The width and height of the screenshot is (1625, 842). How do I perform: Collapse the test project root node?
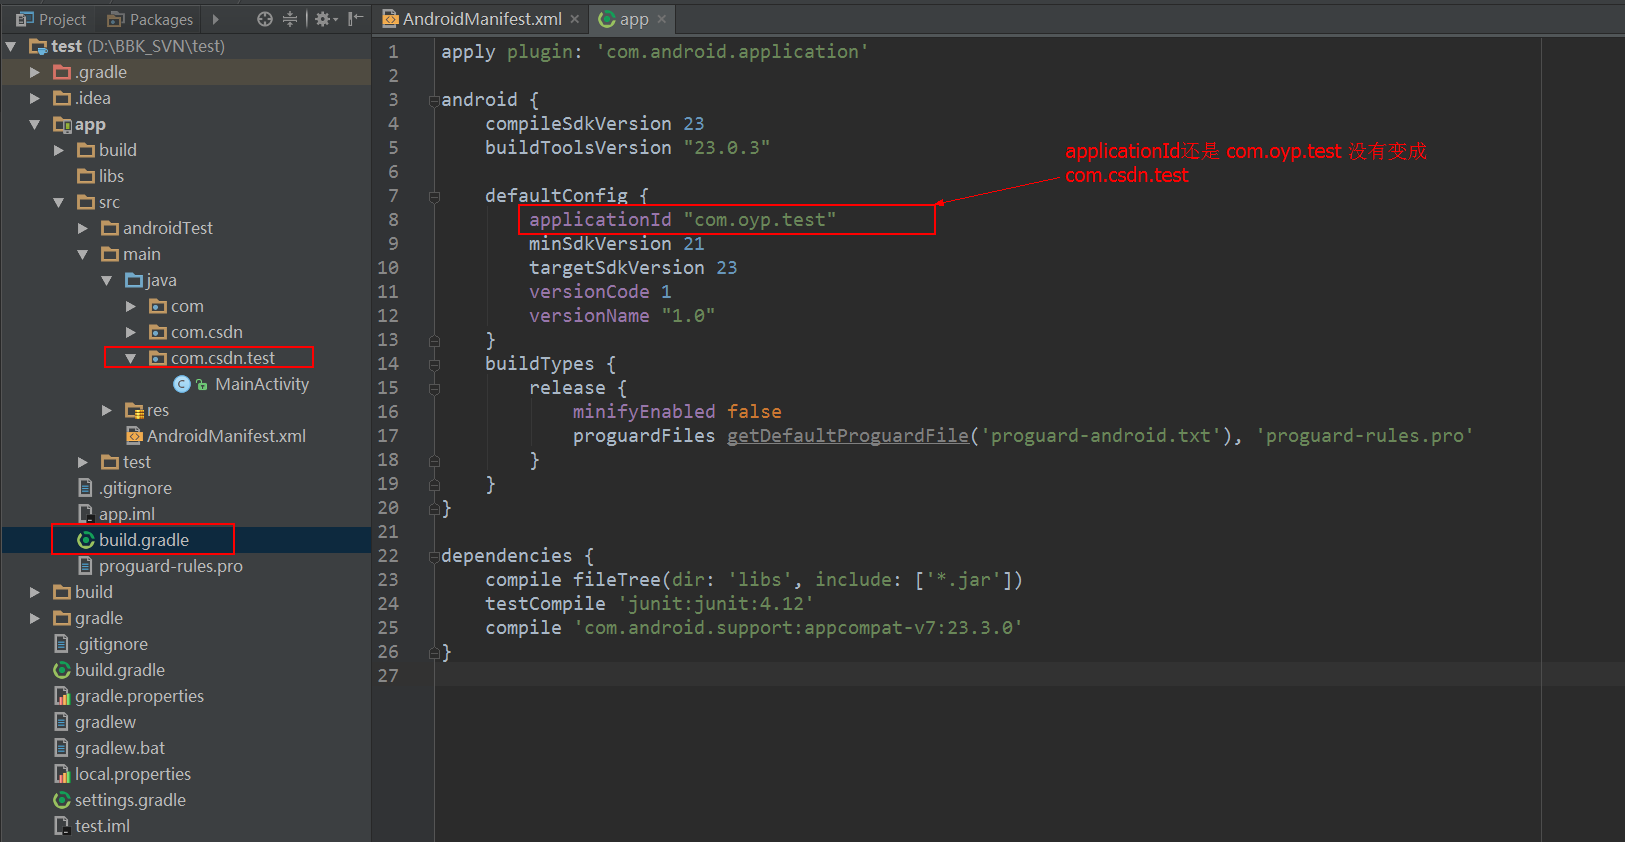tap(11, 46)
